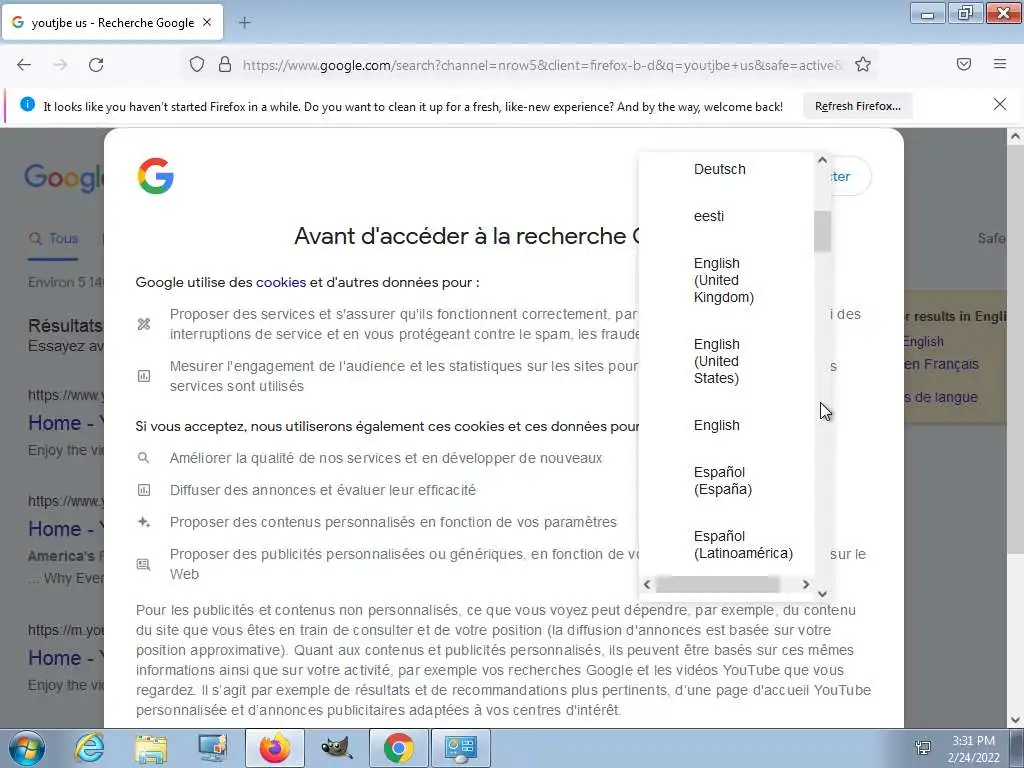Open the Firefox hamburger menu
Screen dimensions: 1024x768
coord(1000,64)
